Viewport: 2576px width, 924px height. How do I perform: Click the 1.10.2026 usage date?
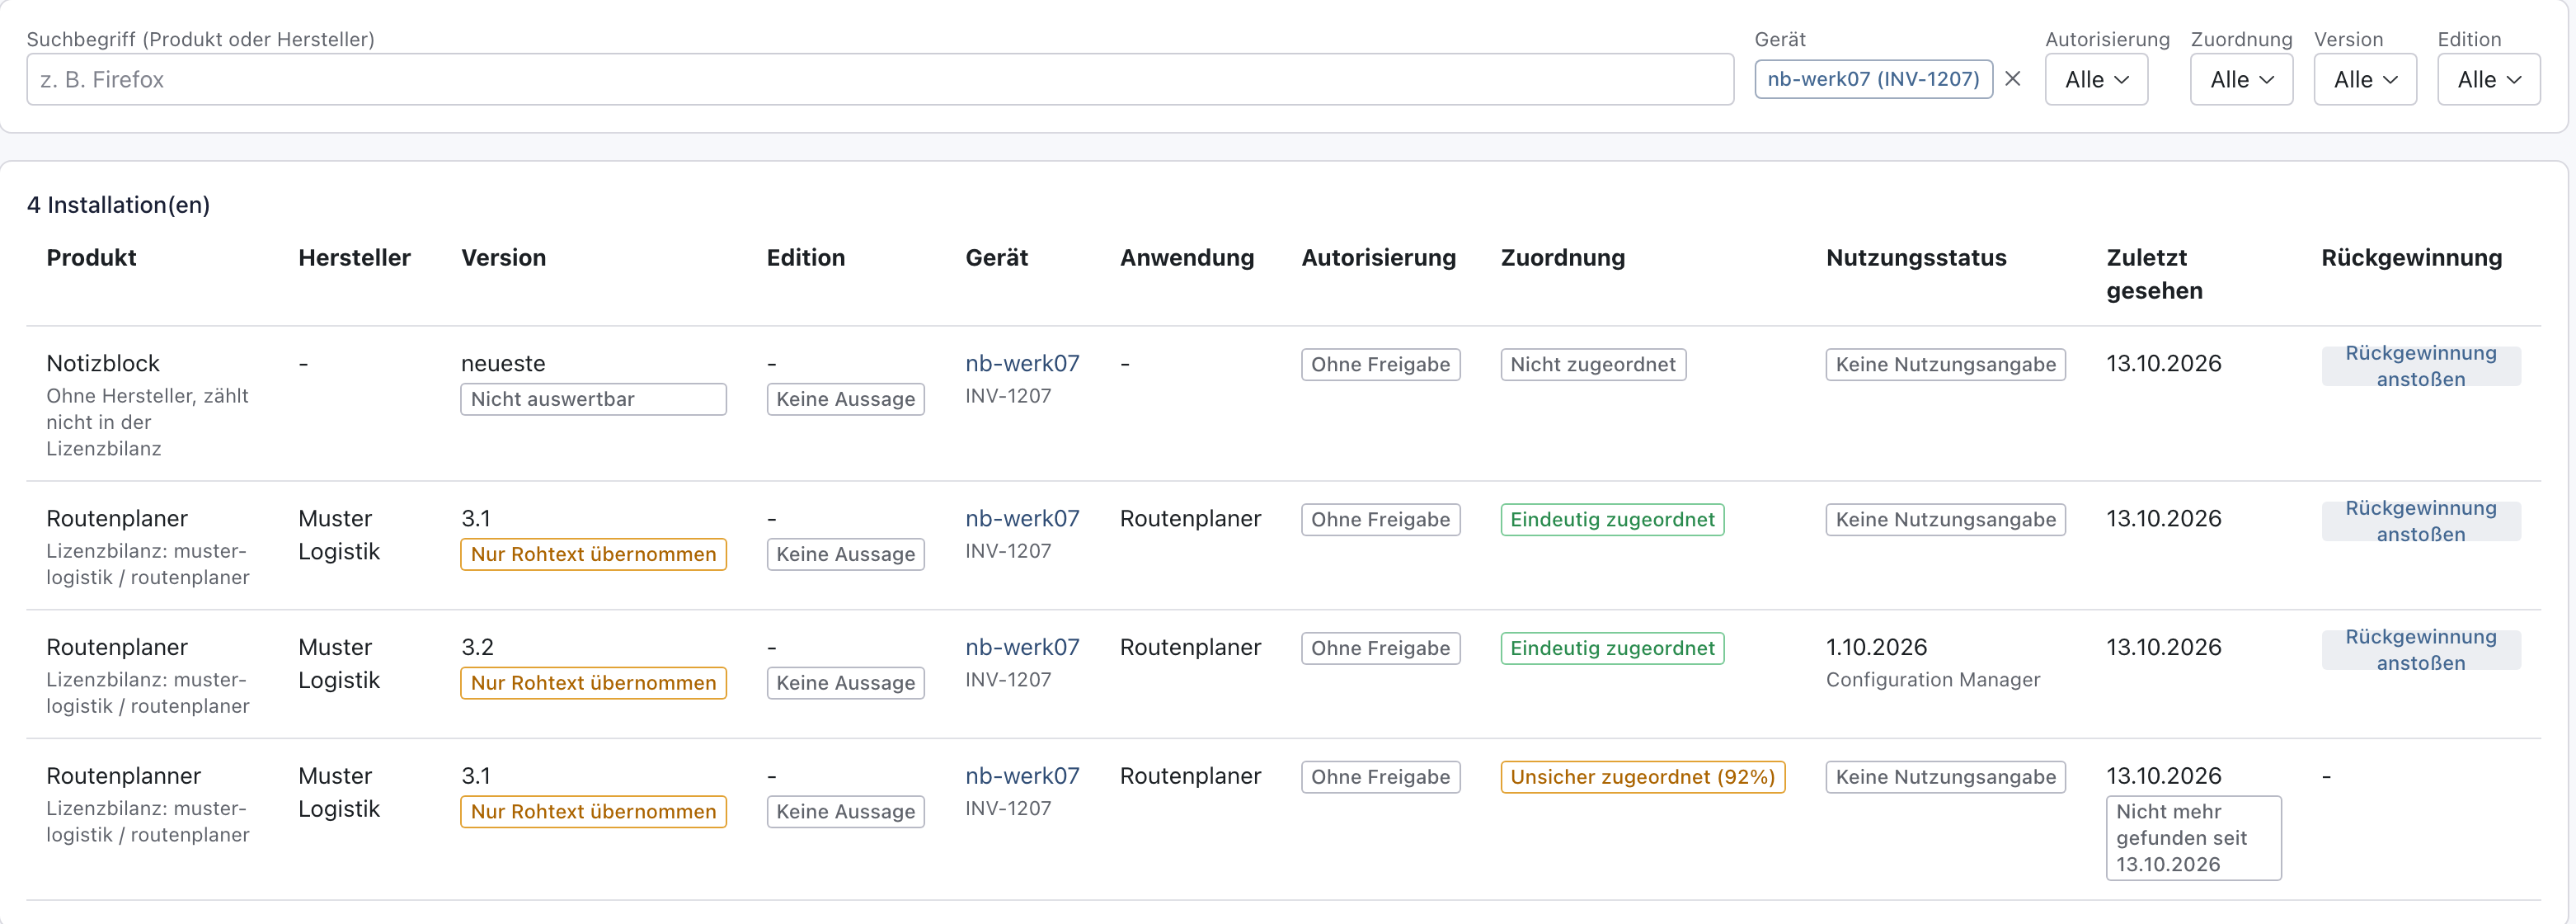pos(1876,647)
